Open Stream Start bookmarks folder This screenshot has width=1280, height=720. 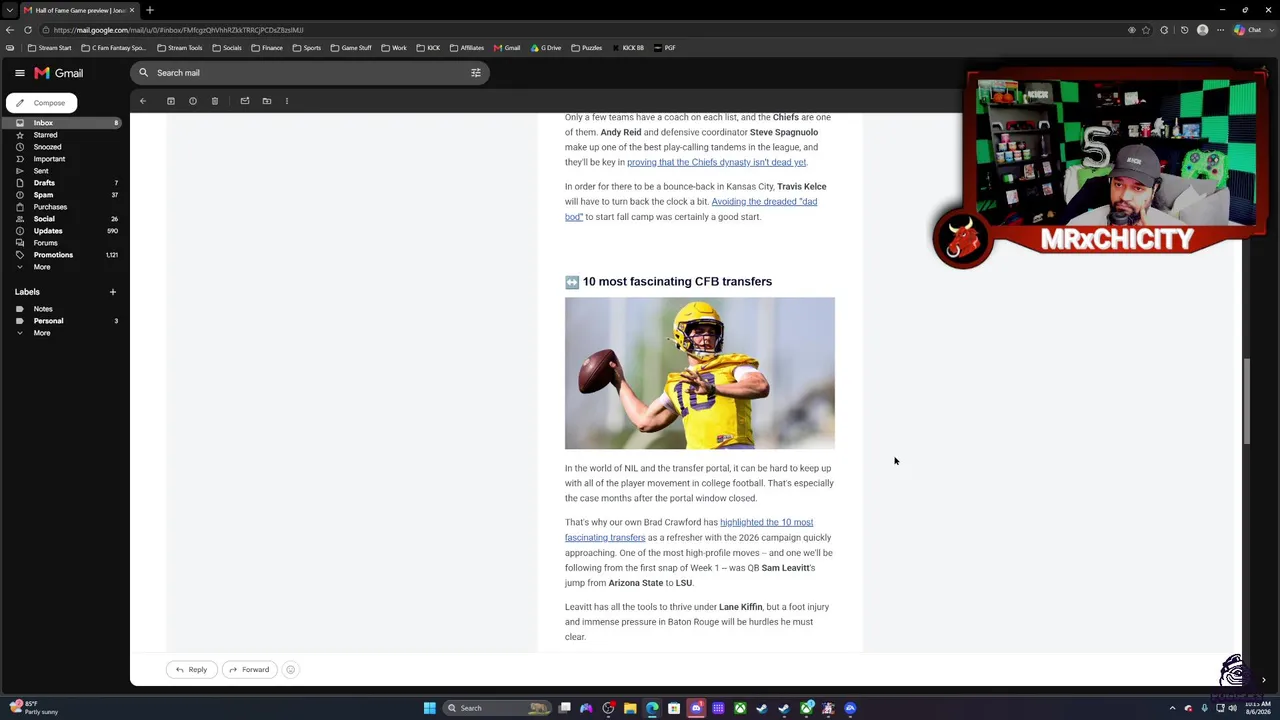pos(49,48)
